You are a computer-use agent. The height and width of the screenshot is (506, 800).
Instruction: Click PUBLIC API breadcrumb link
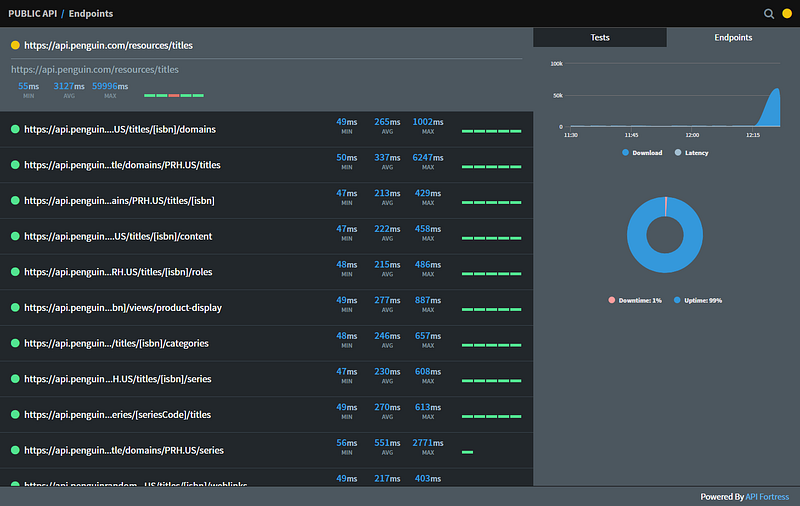33,14
